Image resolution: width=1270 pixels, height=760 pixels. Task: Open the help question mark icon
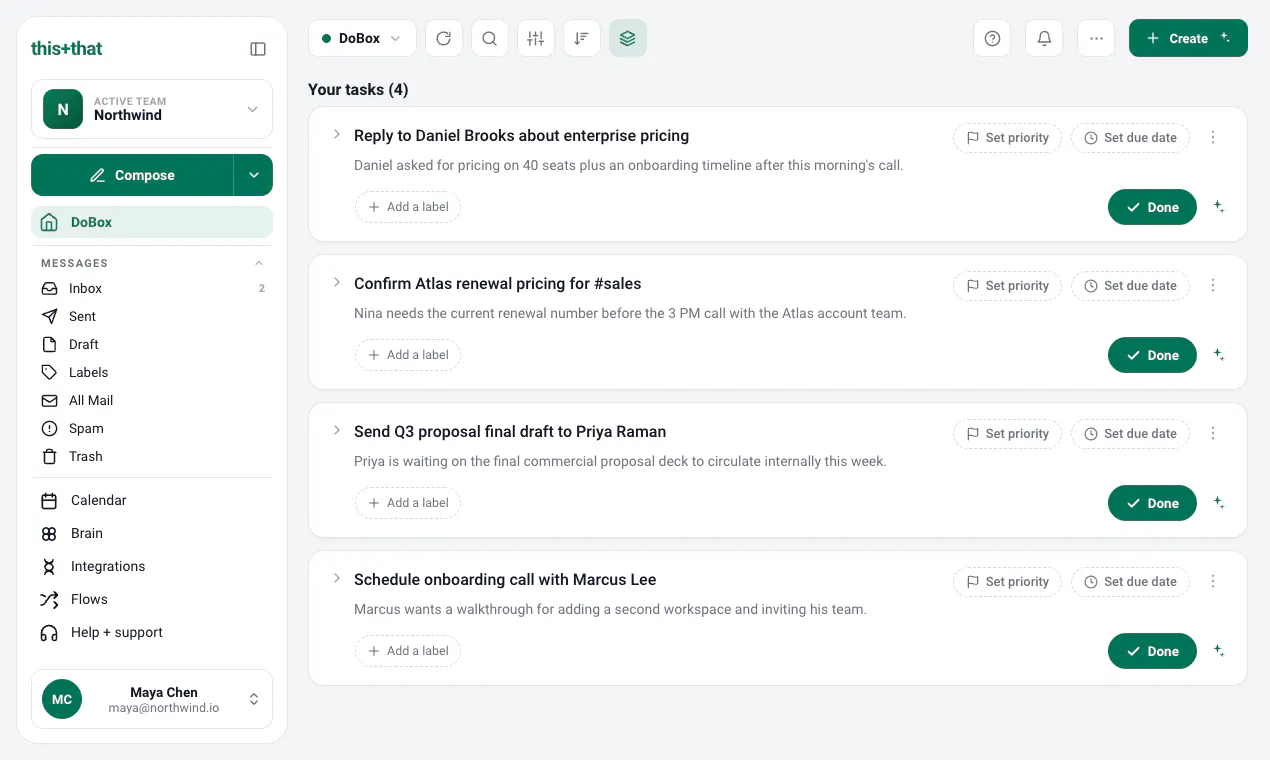tap(992, 39)
